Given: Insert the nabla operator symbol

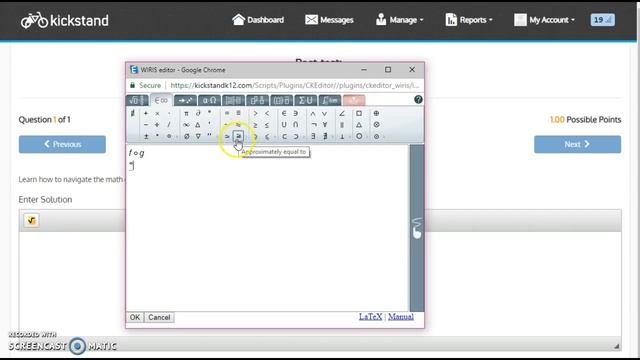Looking at the screenshot, I should point(198,136).
